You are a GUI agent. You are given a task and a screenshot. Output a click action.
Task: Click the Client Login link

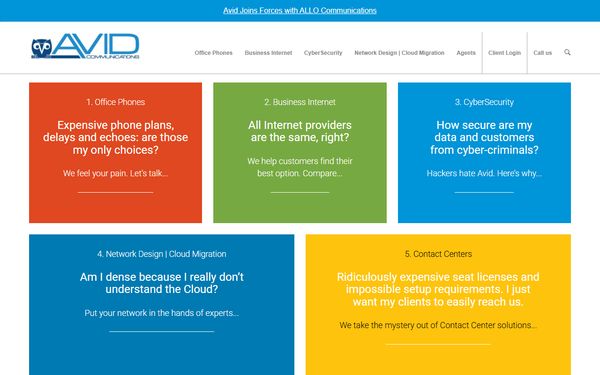tap(504, 53)
